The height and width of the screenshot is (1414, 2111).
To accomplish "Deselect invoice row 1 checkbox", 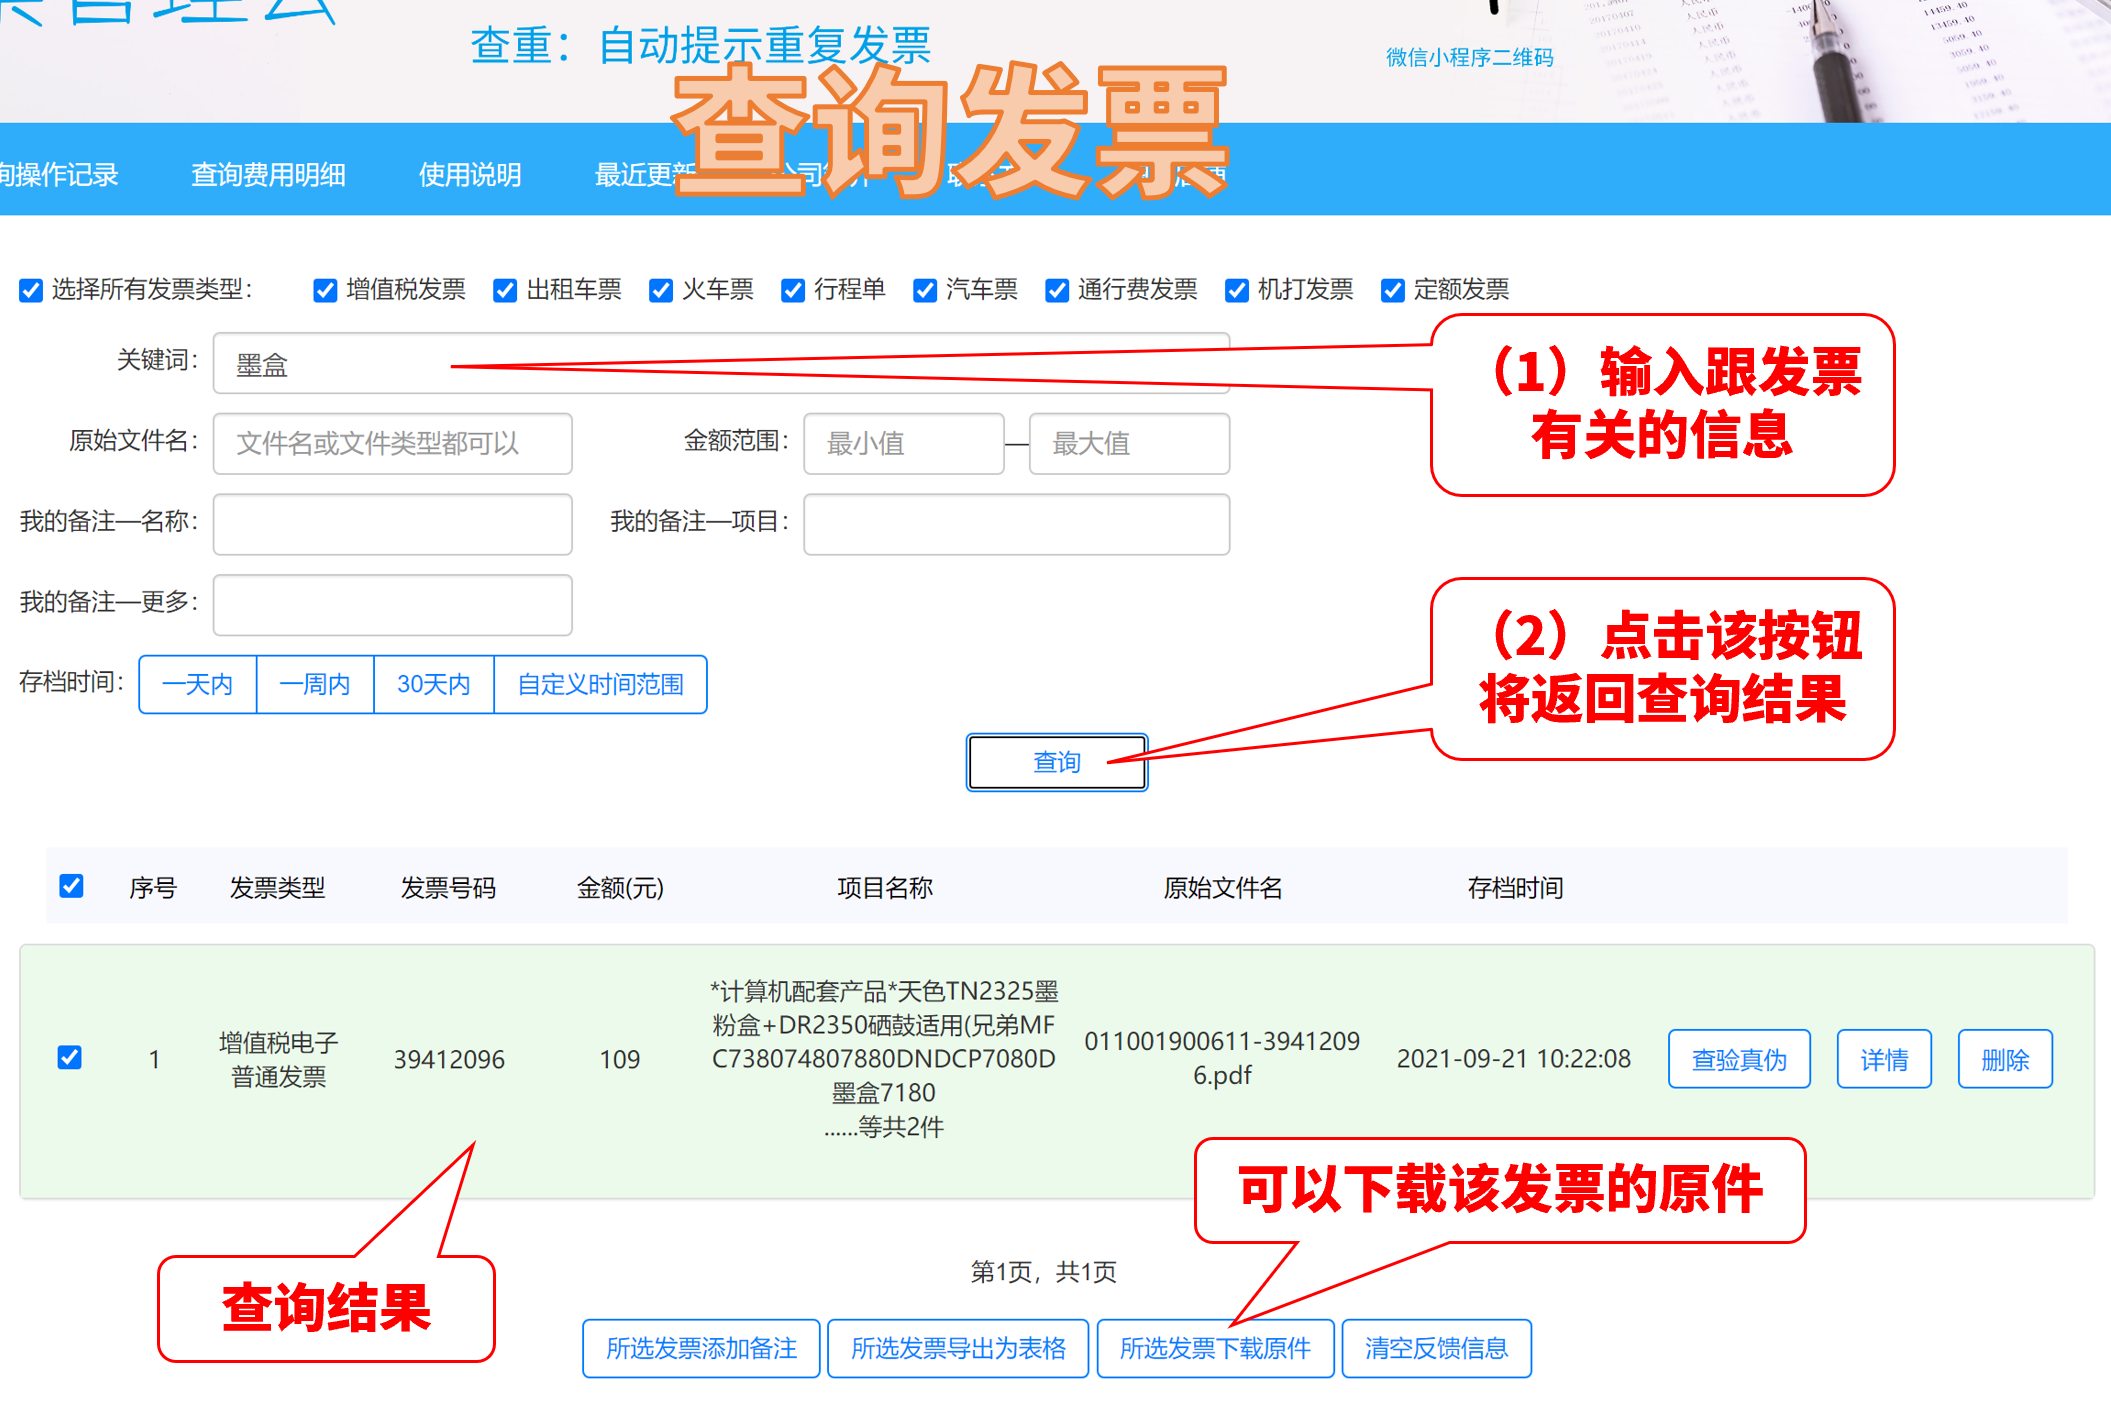I will coord(70,1058).
